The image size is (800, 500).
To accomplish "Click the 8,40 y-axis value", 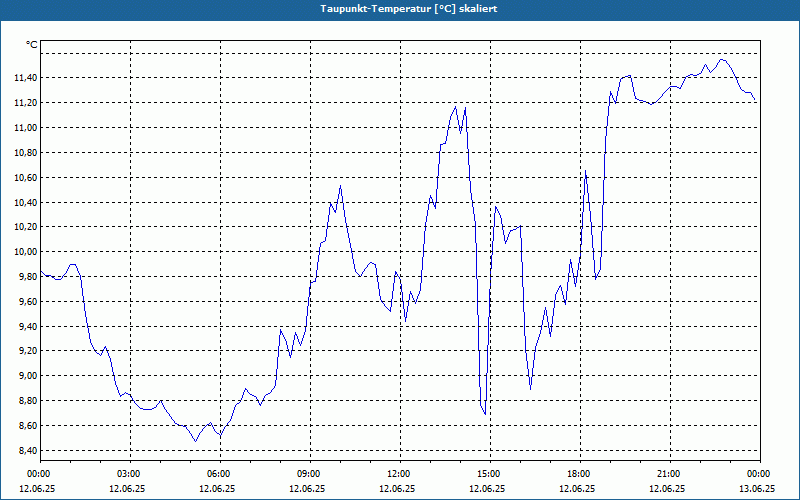I will (x=28, y=451).
